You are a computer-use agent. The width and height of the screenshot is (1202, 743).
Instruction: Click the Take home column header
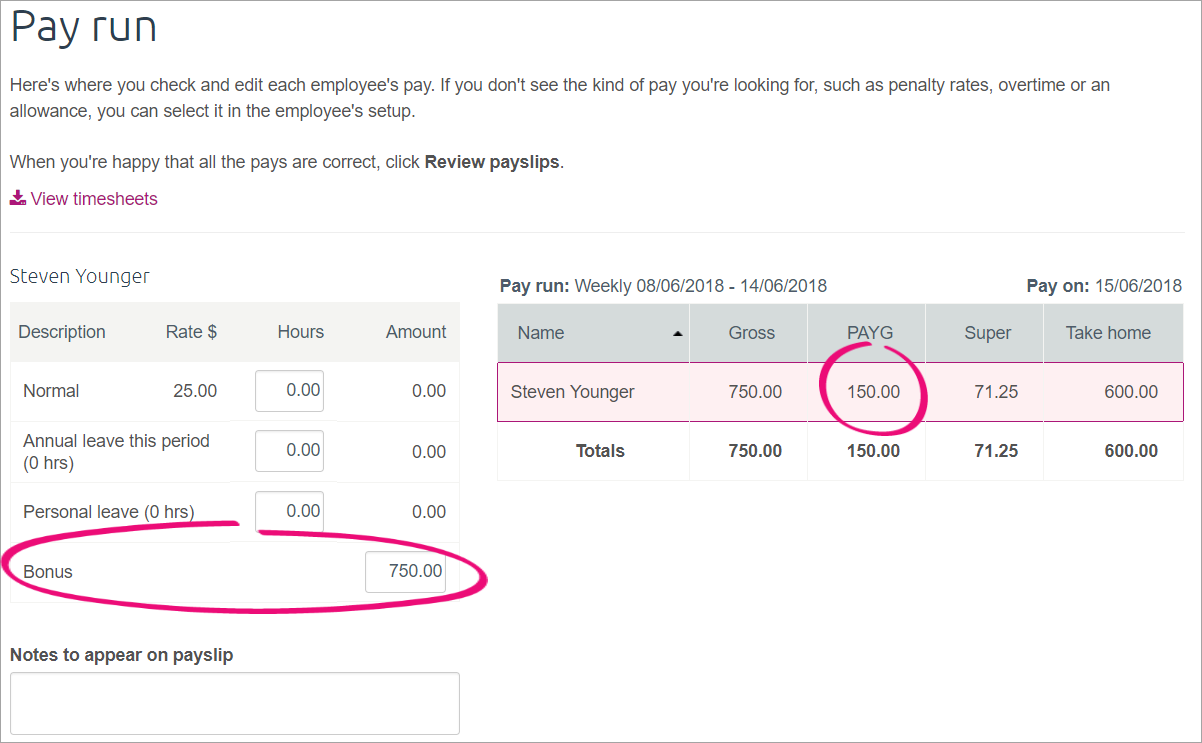click(x=1108, y=333)
